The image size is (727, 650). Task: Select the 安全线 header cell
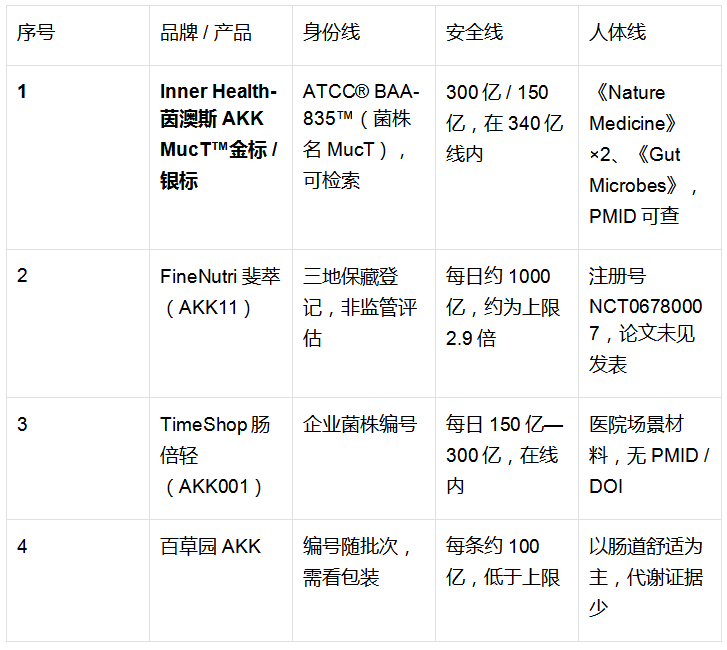pyautogui.click(x=507, y=35)
